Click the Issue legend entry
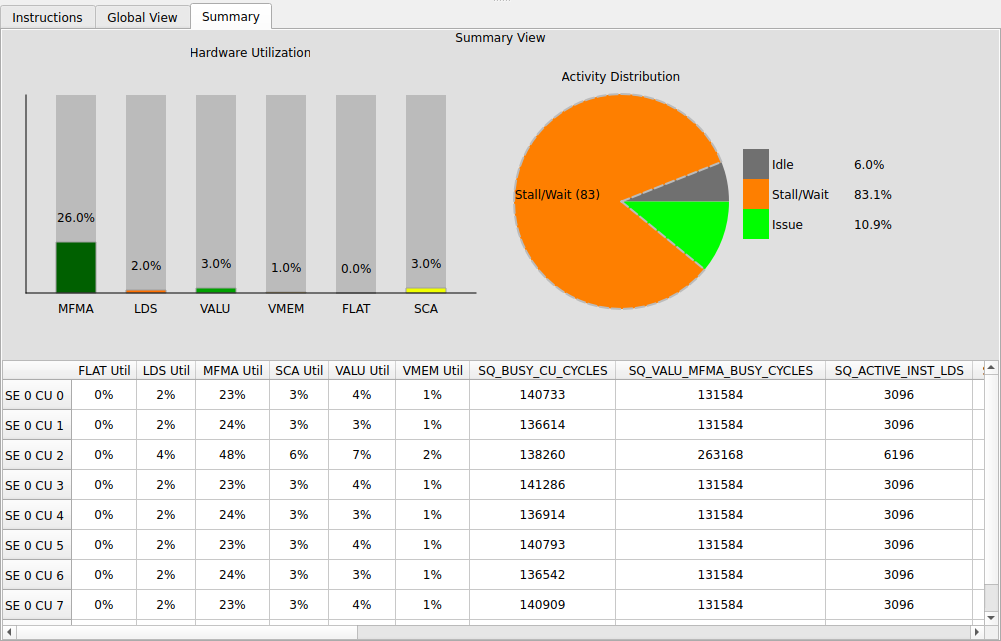This screenshot has height=641, width=1001. 787,224
